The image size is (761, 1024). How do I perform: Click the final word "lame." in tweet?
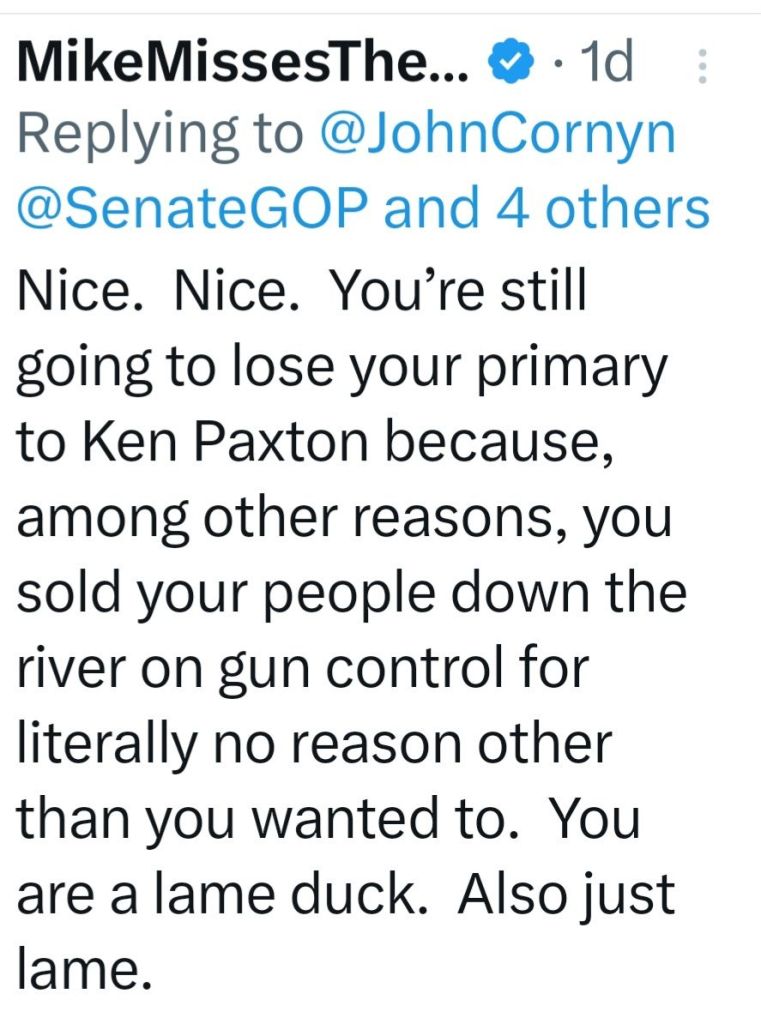click(x=83, y=967)
